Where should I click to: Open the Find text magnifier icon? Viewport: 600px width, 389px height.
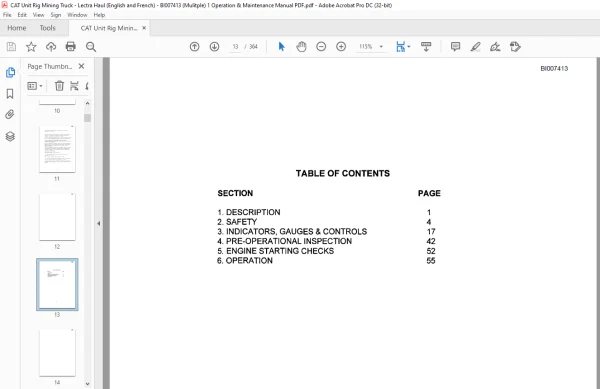91,47
